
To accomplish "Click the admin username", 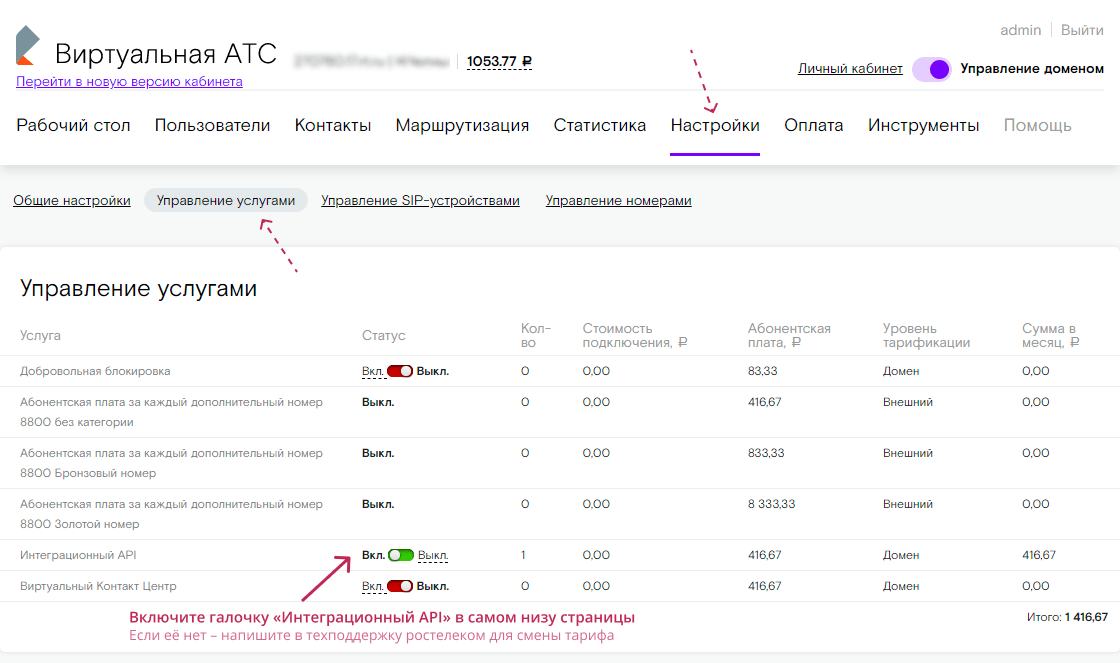I will click(x=1020, y=30).
